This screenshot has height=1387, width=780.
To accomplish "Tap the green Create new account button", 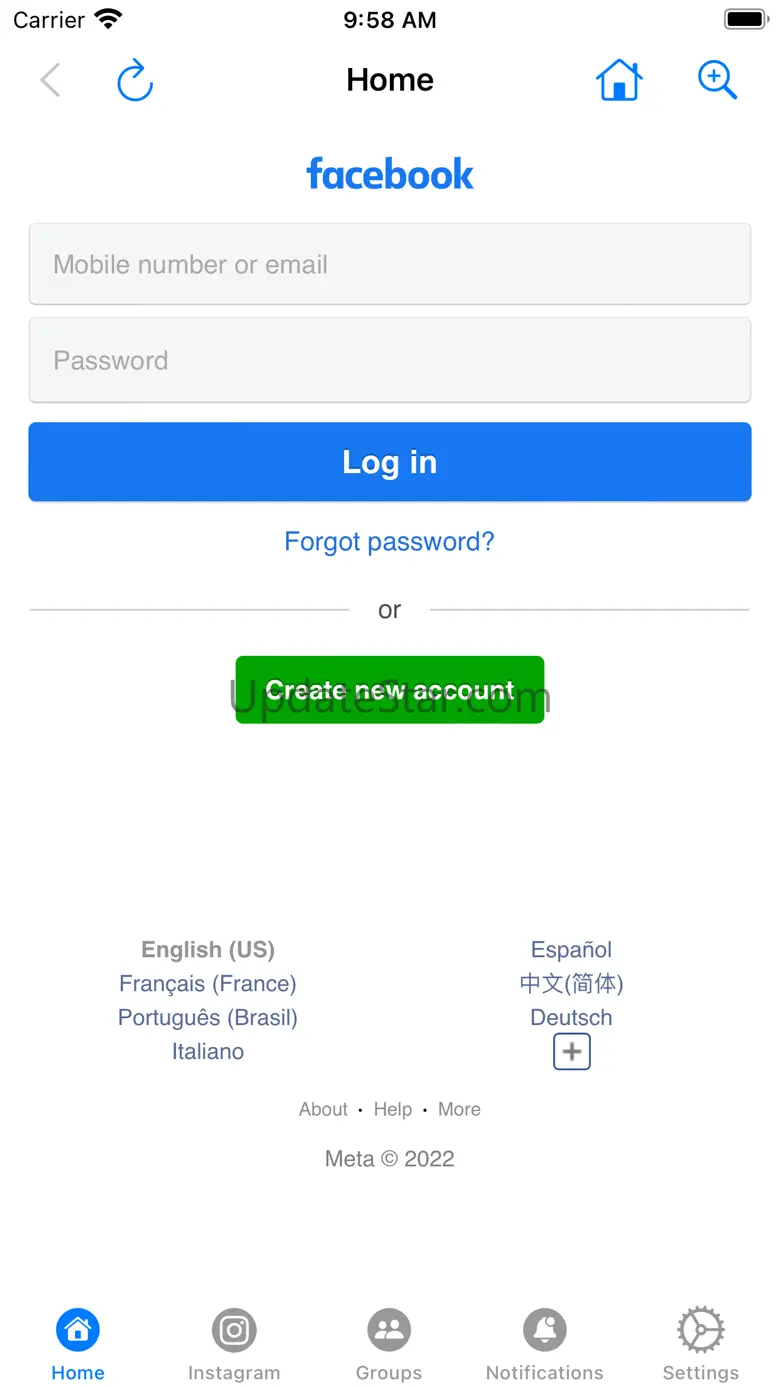I will (390, 690).
